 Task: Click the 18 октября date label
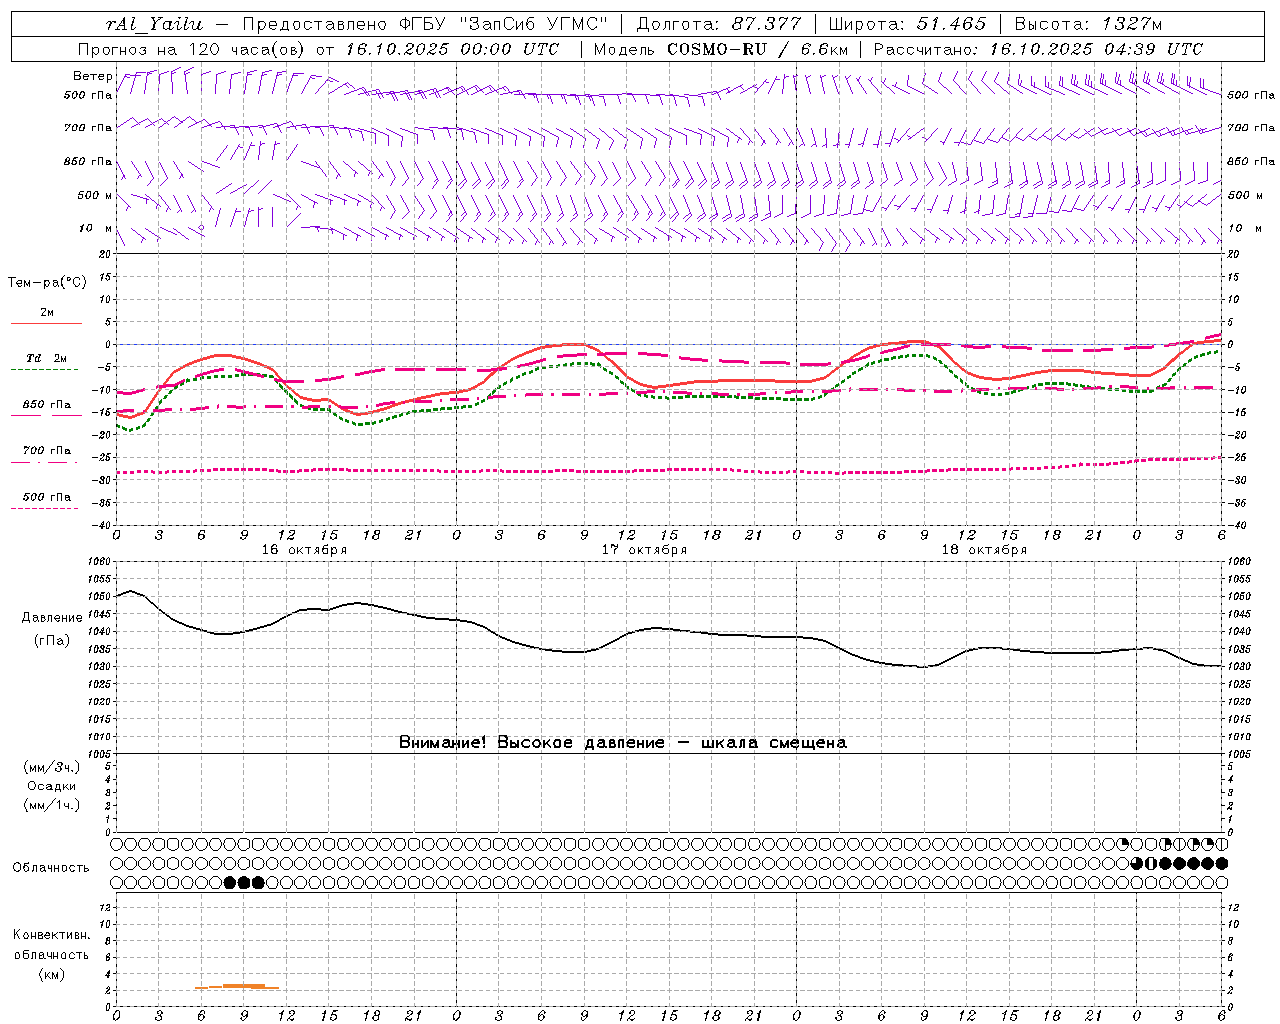point(984,550)
